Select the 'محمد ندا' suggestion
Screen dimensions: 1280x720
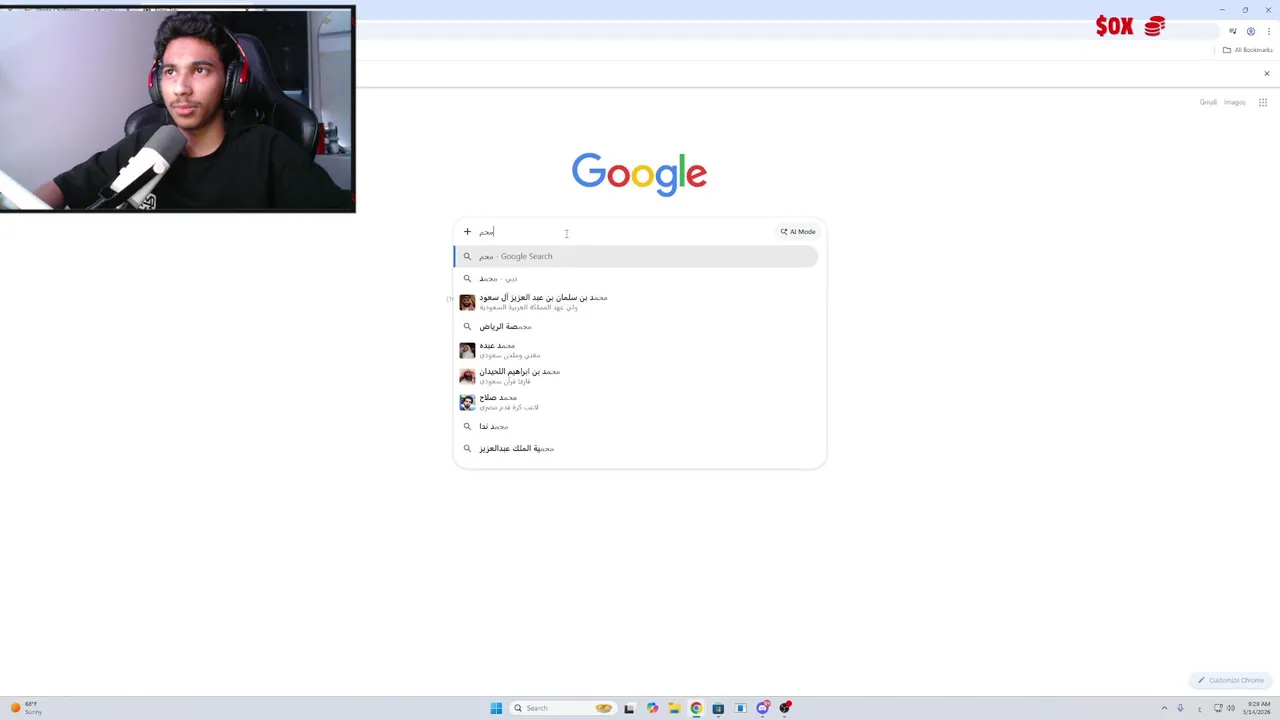636,426
